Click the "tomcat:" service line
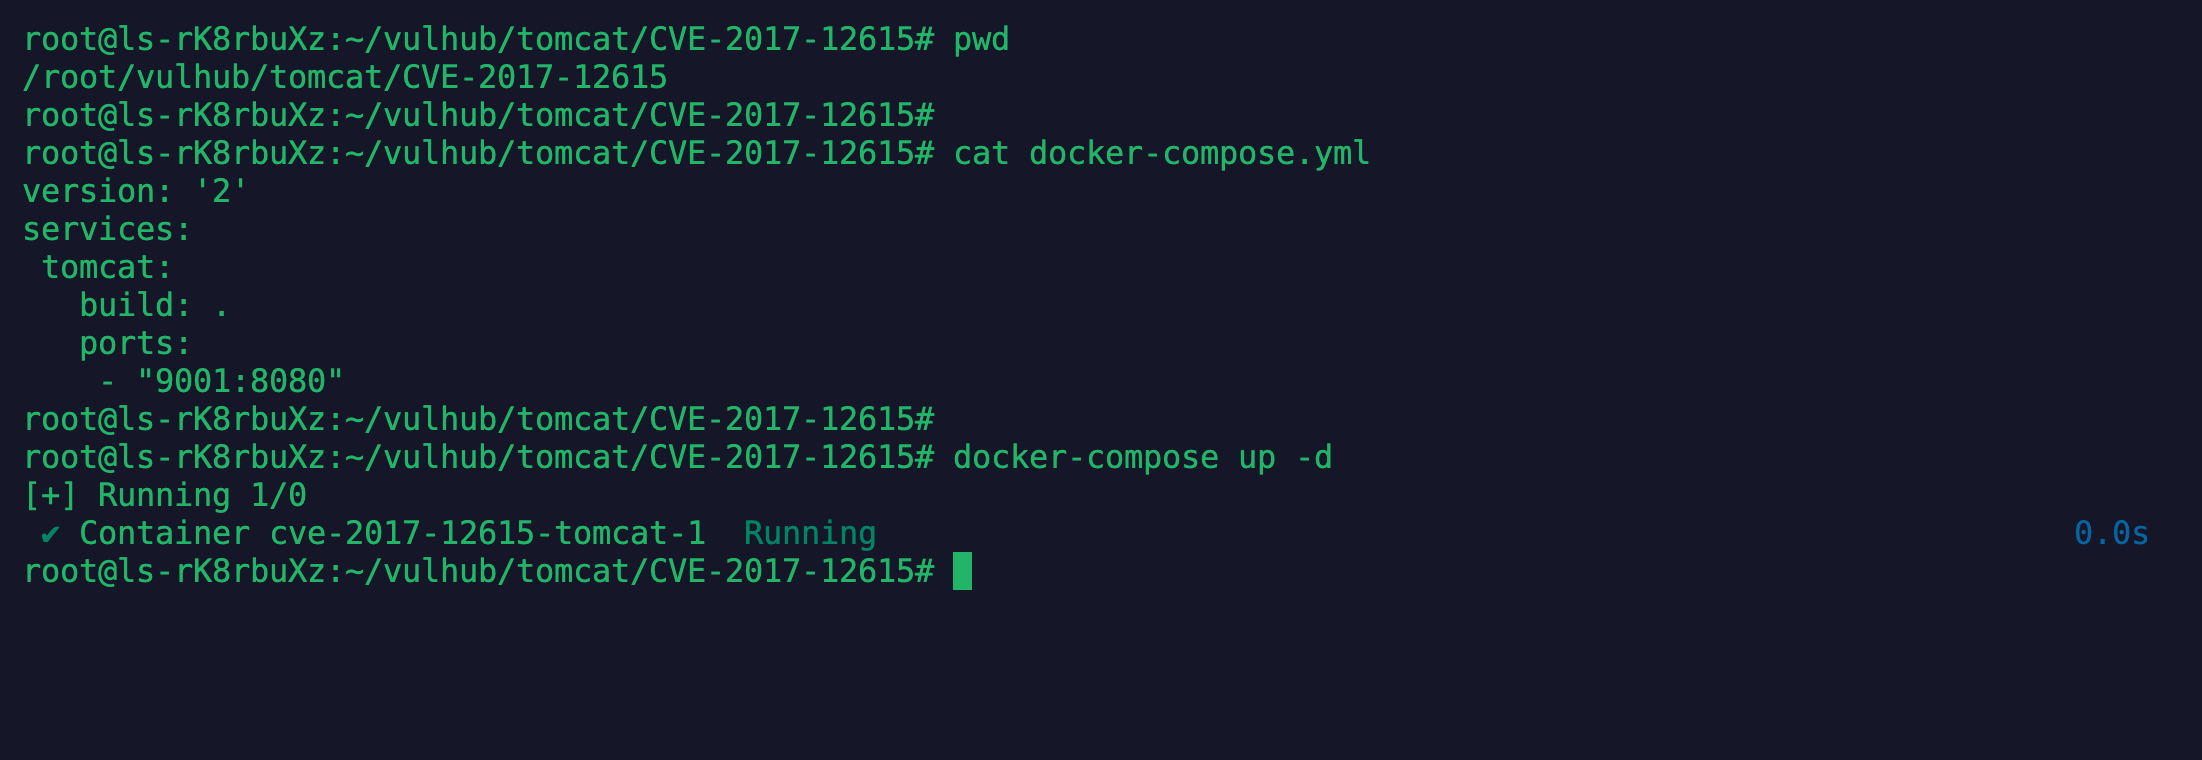 click(107, 268)
